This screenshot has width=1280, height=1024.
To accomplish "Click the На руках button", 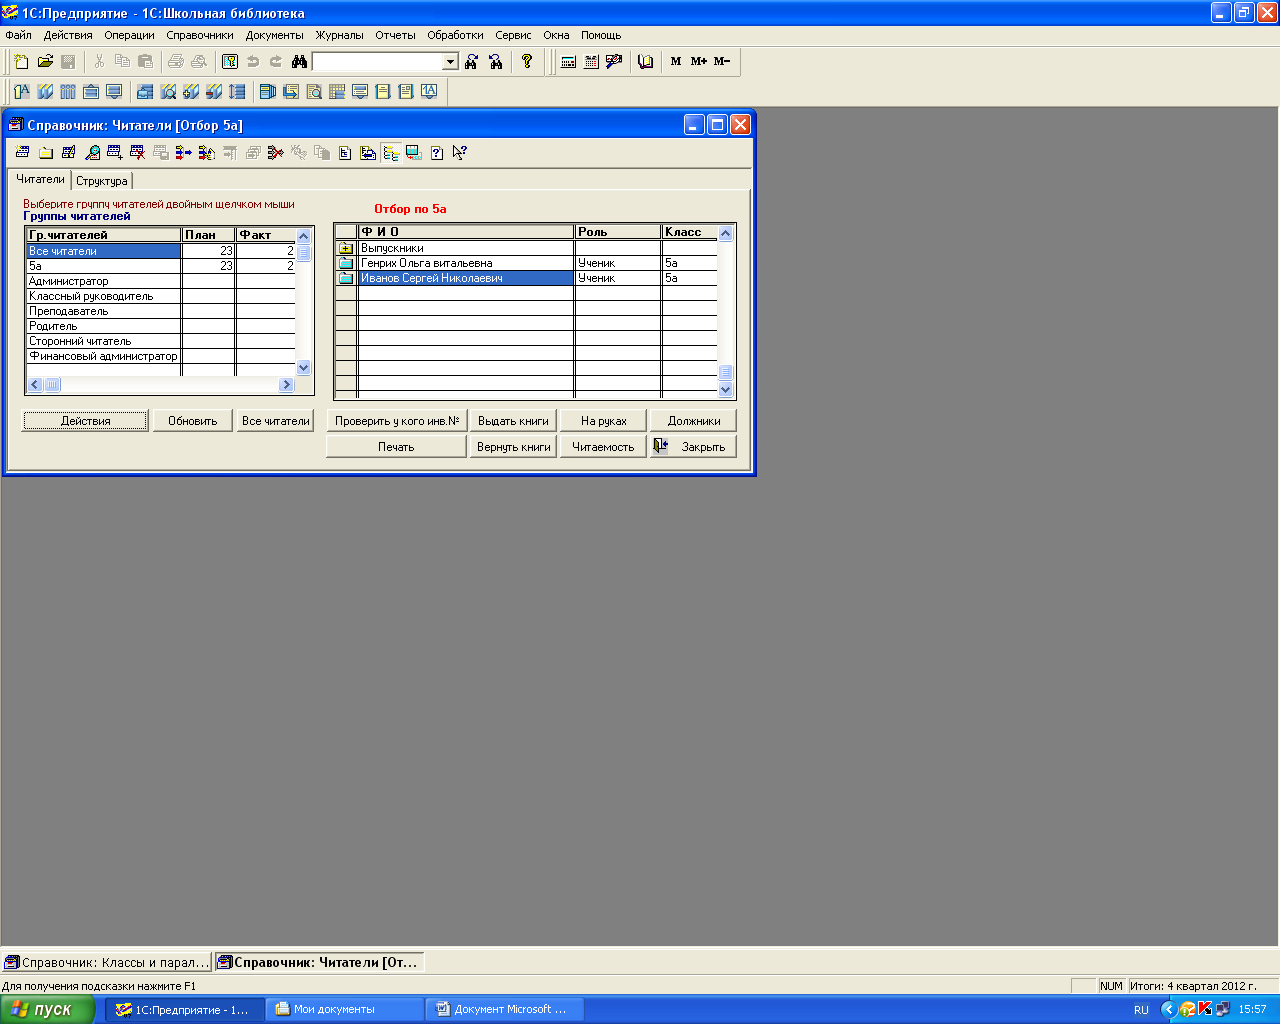I will [603, 421].
